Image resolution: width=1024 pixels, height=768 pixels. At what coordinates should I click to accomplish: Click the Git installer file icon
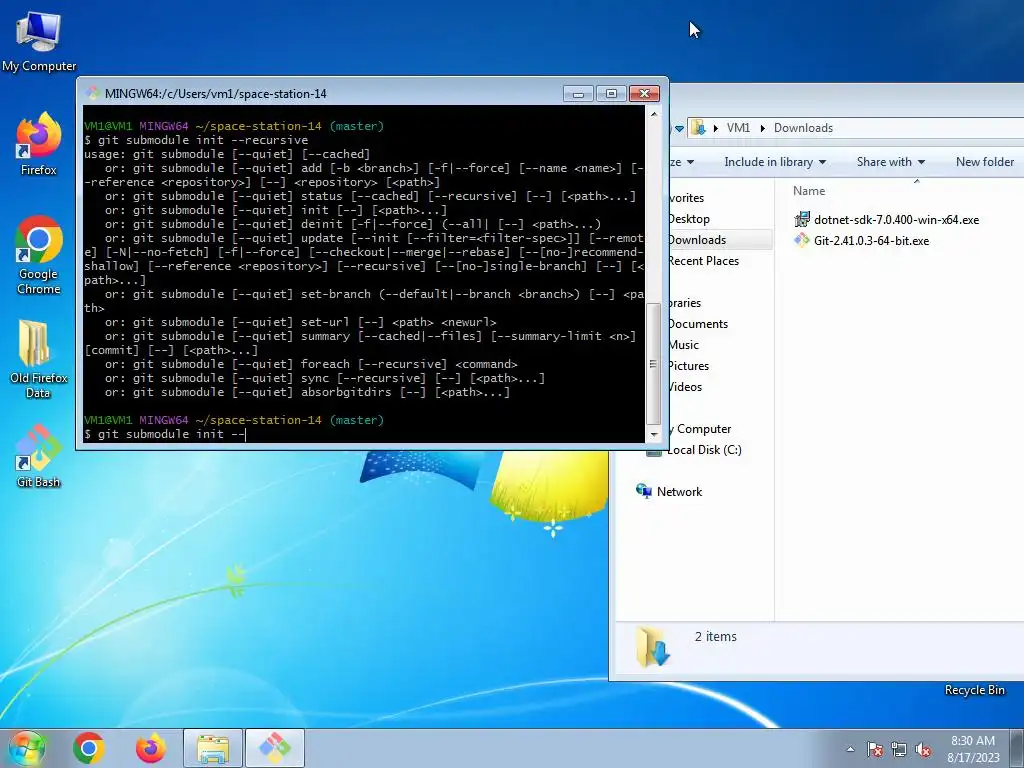coord(802,240)
